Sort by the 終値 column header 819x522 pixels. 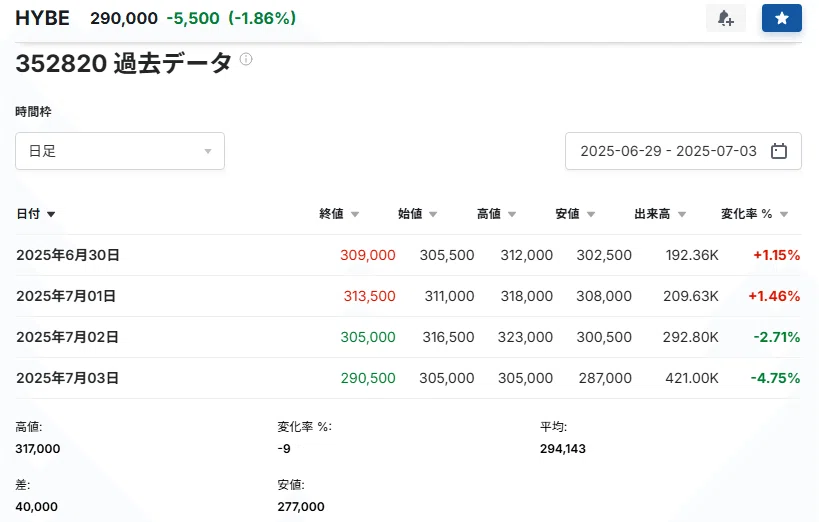(339, 214)
